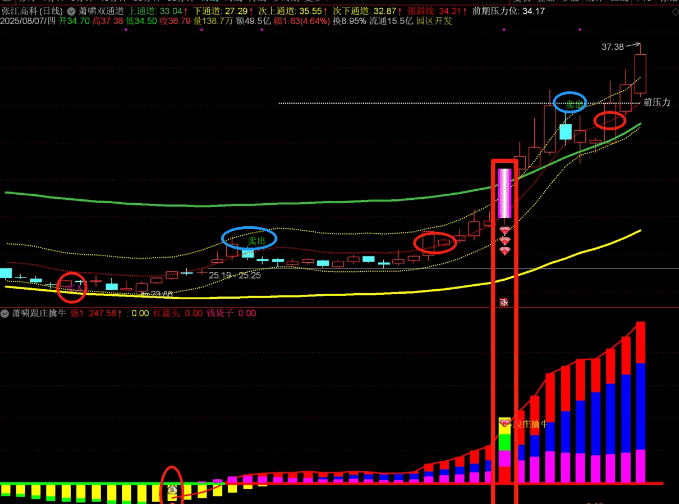Click the change 幅1.63(4.64%)

[x=302, y=21]
